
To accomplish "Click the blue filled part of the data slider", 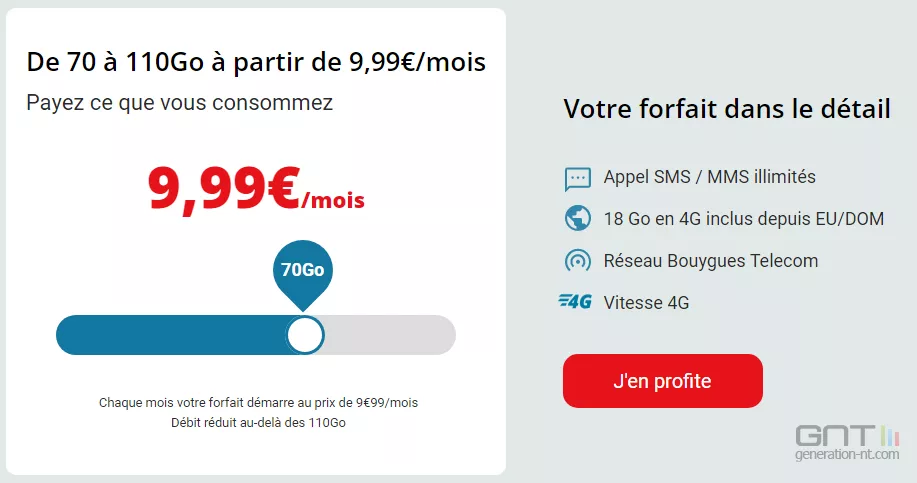I will [x=171, y=335].
